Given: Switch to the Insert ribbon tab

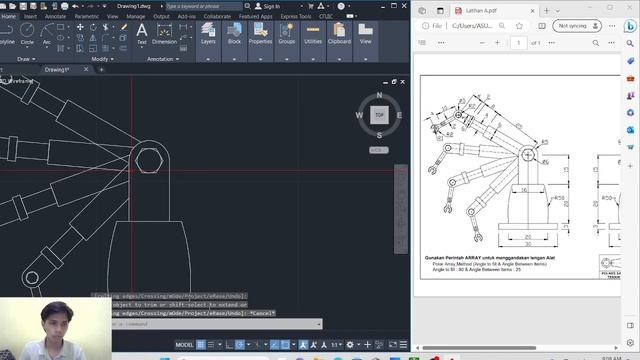Looking at the screenshot, I should coord(30,16).
